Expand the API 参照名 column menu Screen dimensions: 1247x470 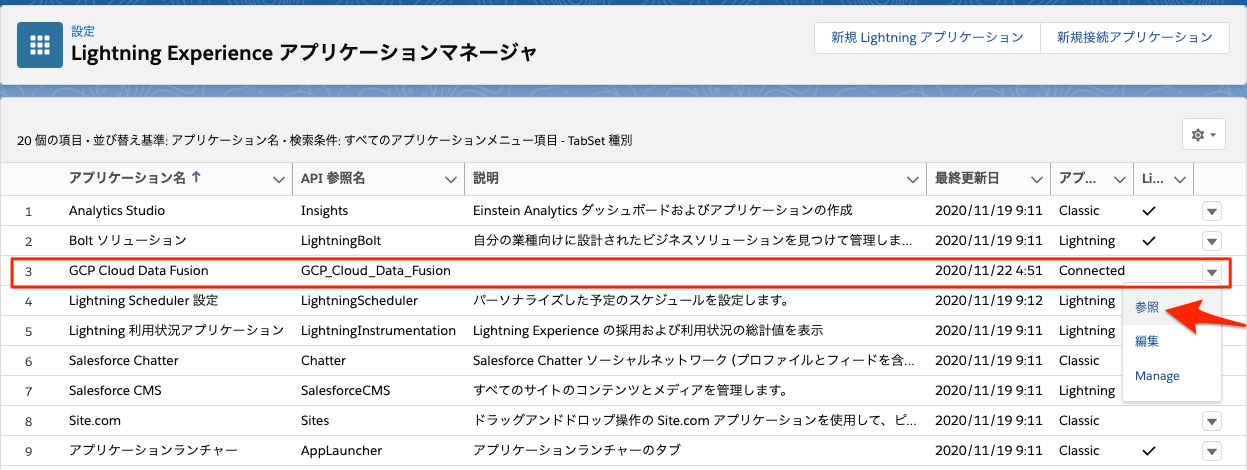click(451, 179)
